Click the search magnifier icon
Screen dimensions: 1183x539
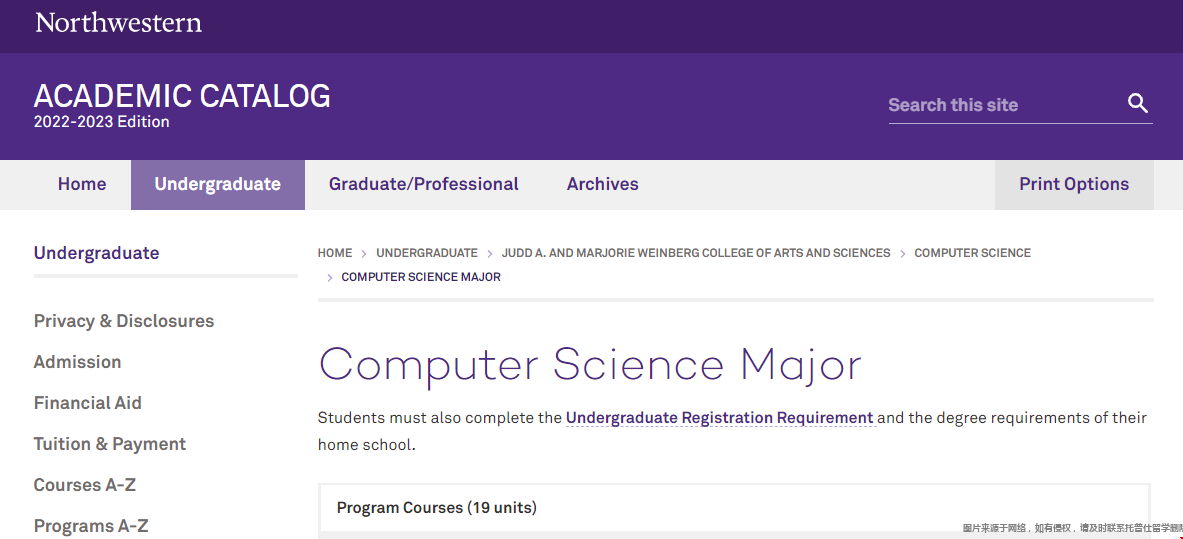pos(1138,103)
